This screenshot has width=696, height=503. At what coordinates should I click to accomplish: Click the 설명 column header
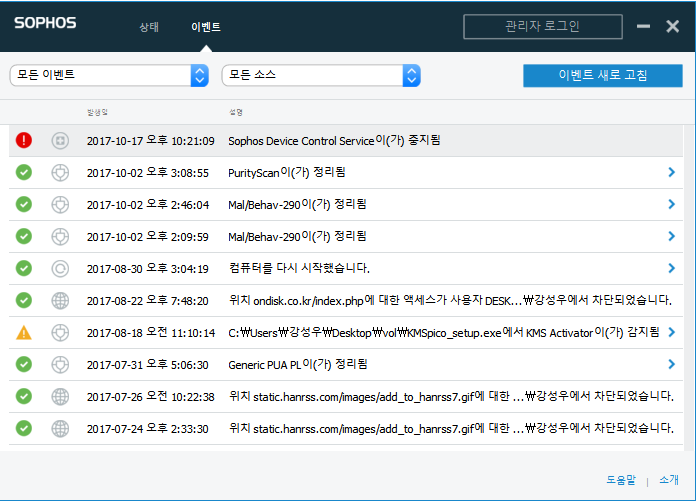pos(236,112)
